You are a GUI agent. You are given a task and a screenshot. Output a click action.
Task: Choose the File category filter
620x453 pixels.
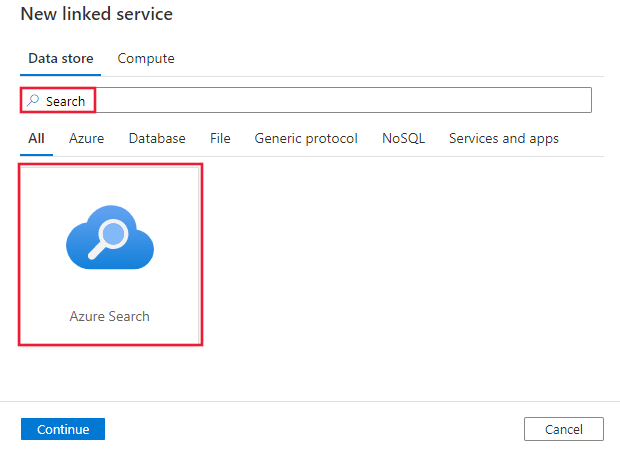(220, 138)
